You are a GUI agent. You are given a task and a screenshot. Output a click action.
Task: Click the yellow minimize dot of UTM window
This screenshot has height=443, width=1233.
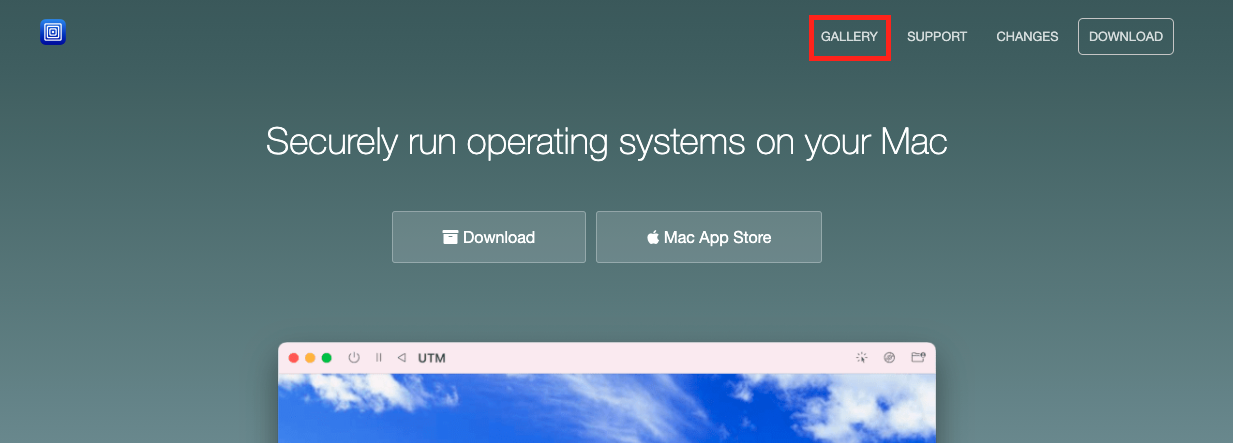[310, 358]
